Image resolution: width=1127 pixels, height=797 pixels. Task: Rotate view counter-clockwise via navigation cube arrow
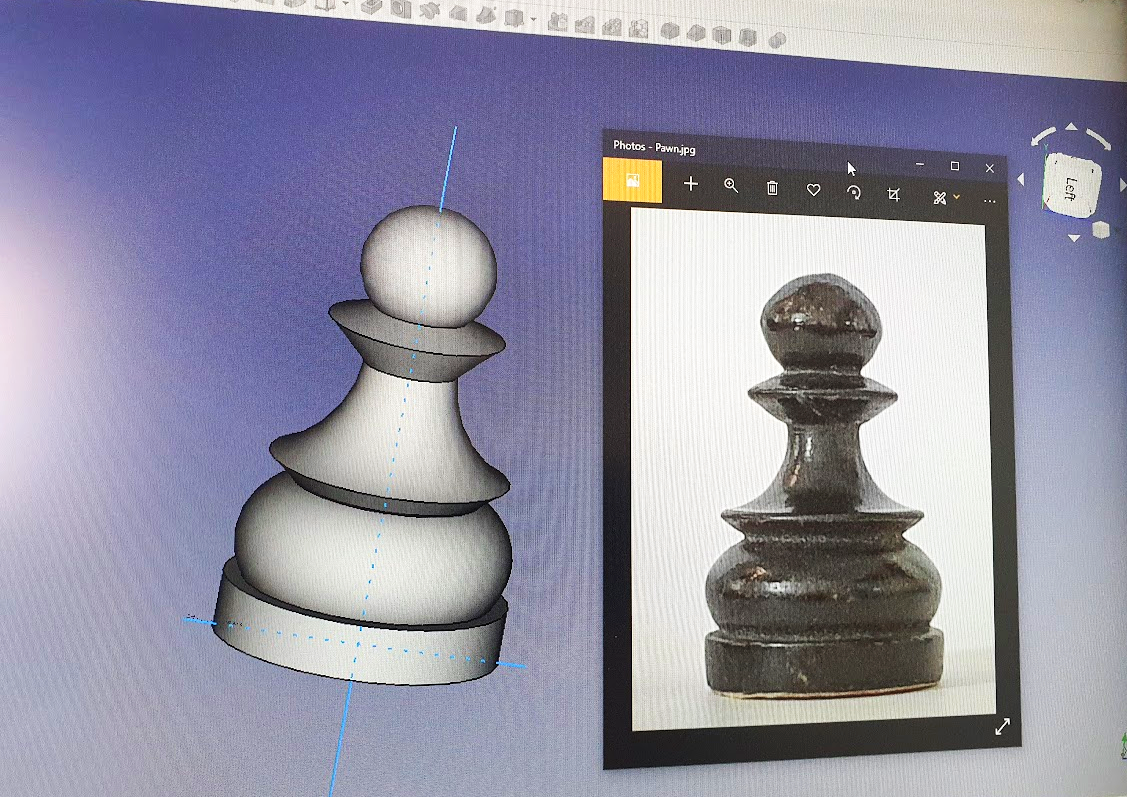1043,134
